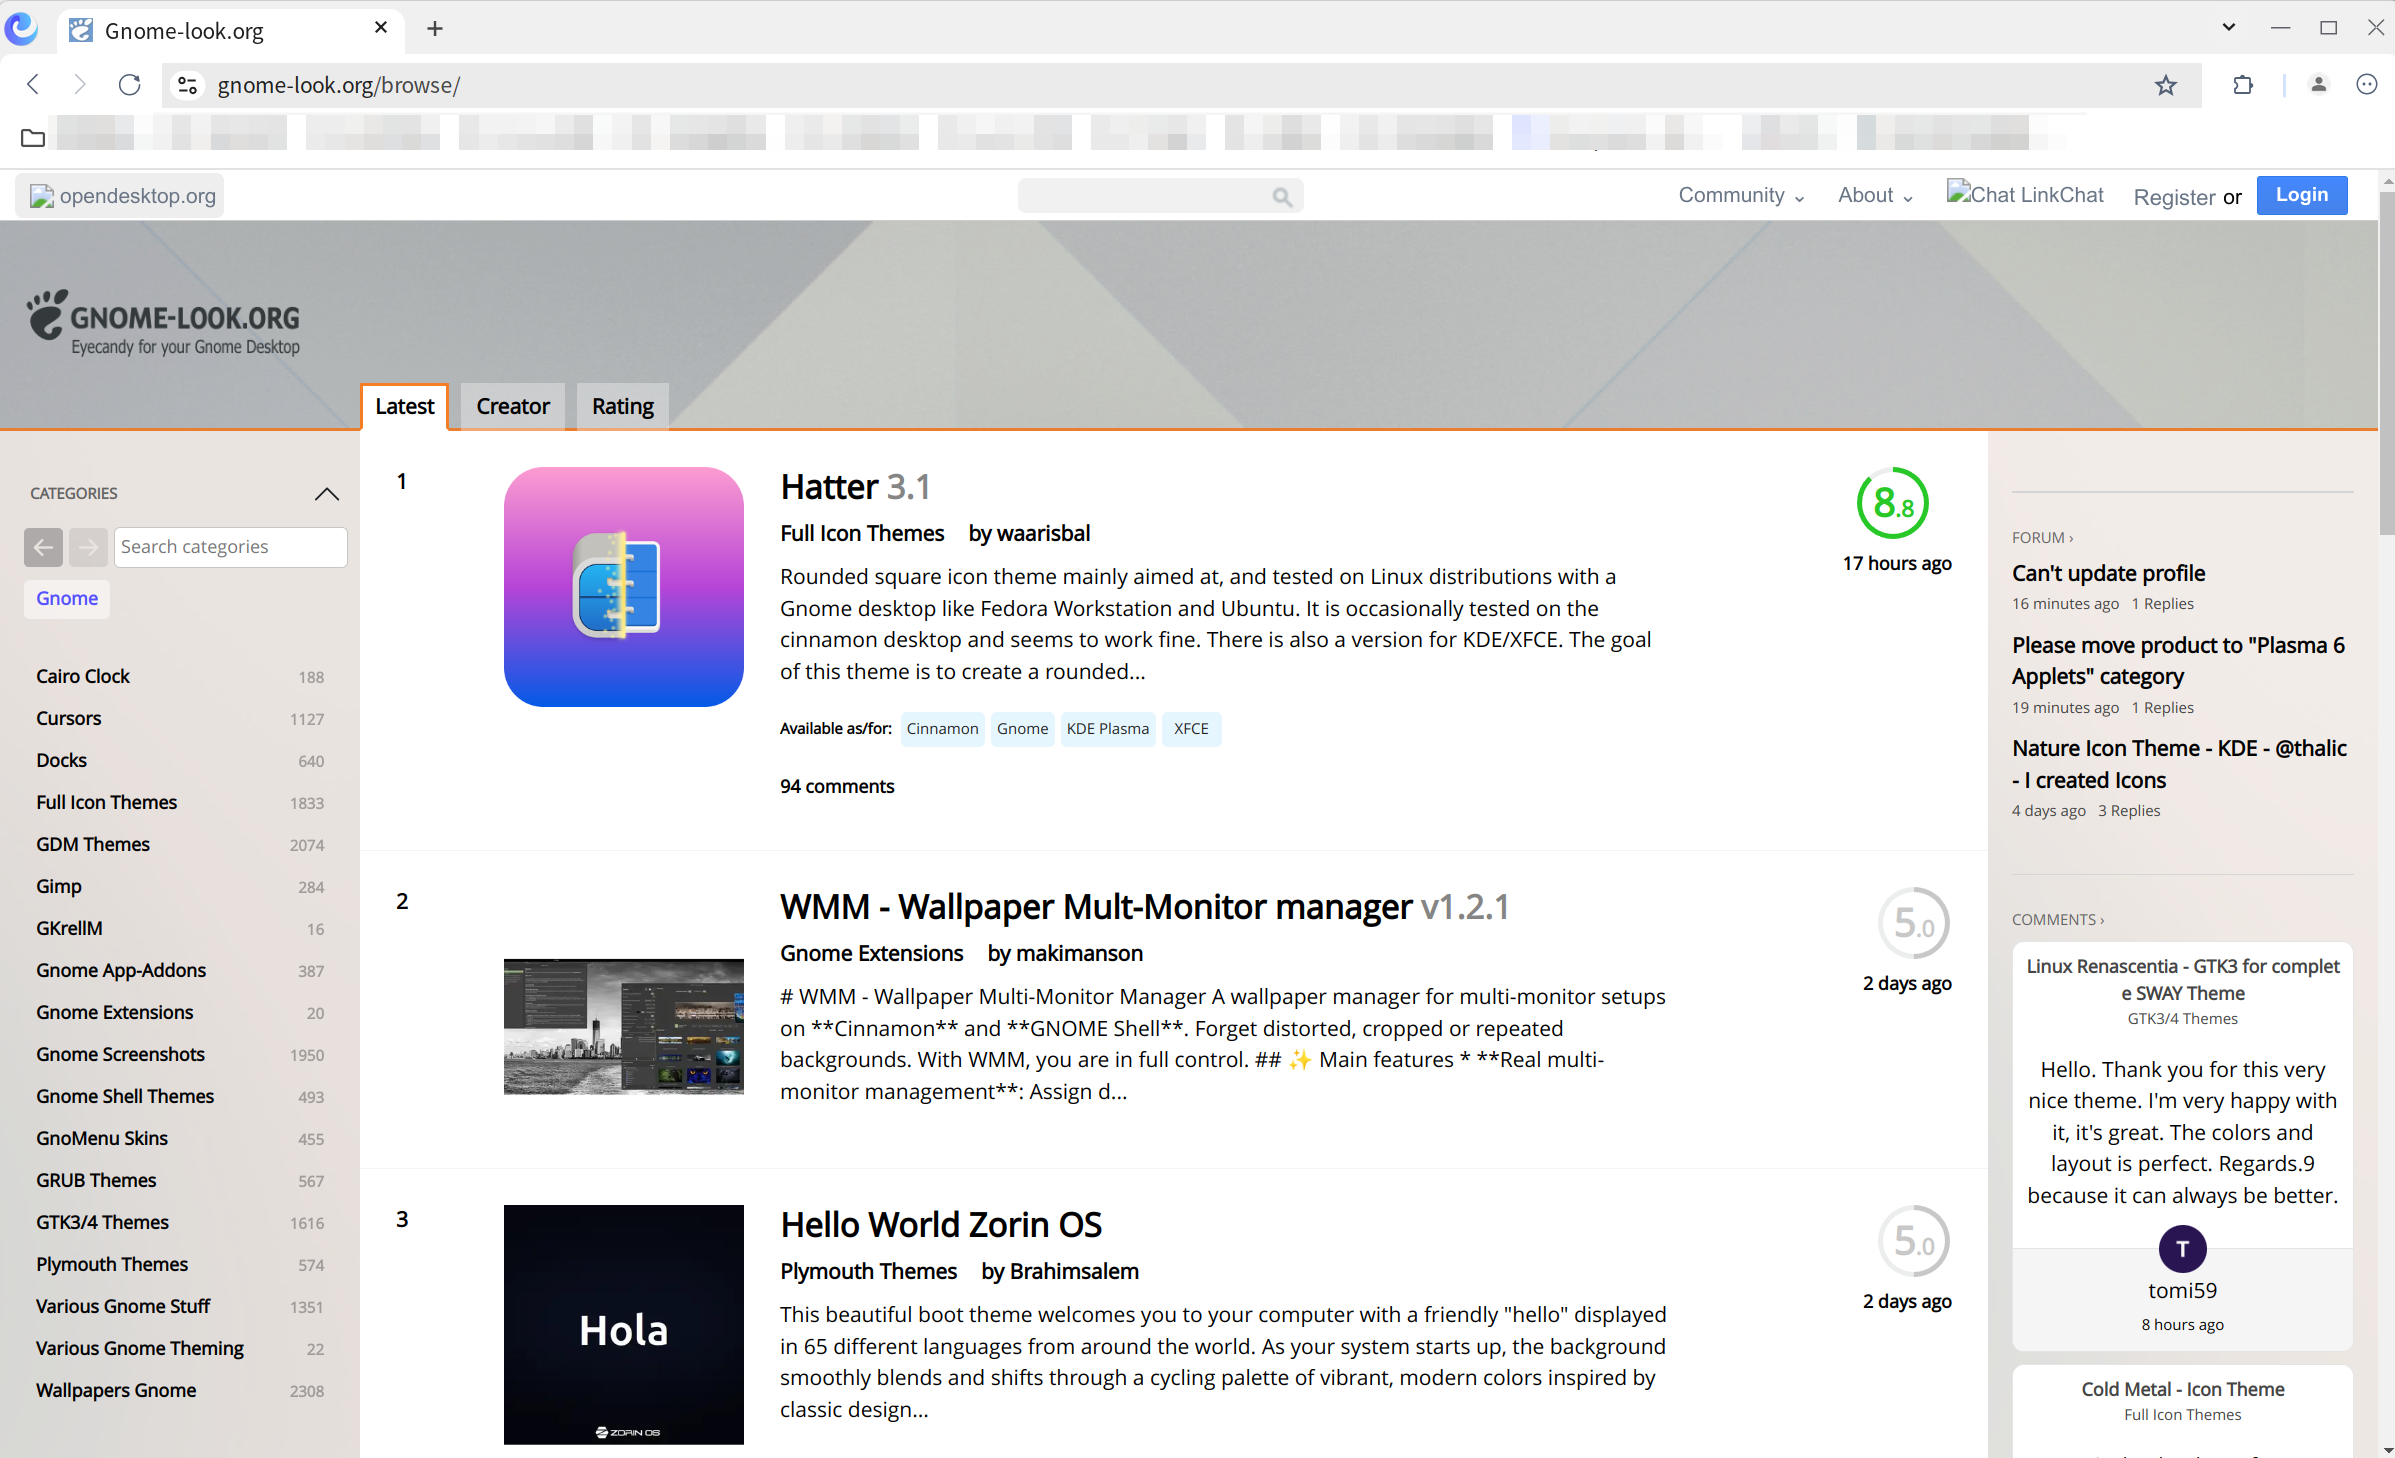Click the Login button
This screenshot has height=1458, width=2395.
tap(2301, 195)
